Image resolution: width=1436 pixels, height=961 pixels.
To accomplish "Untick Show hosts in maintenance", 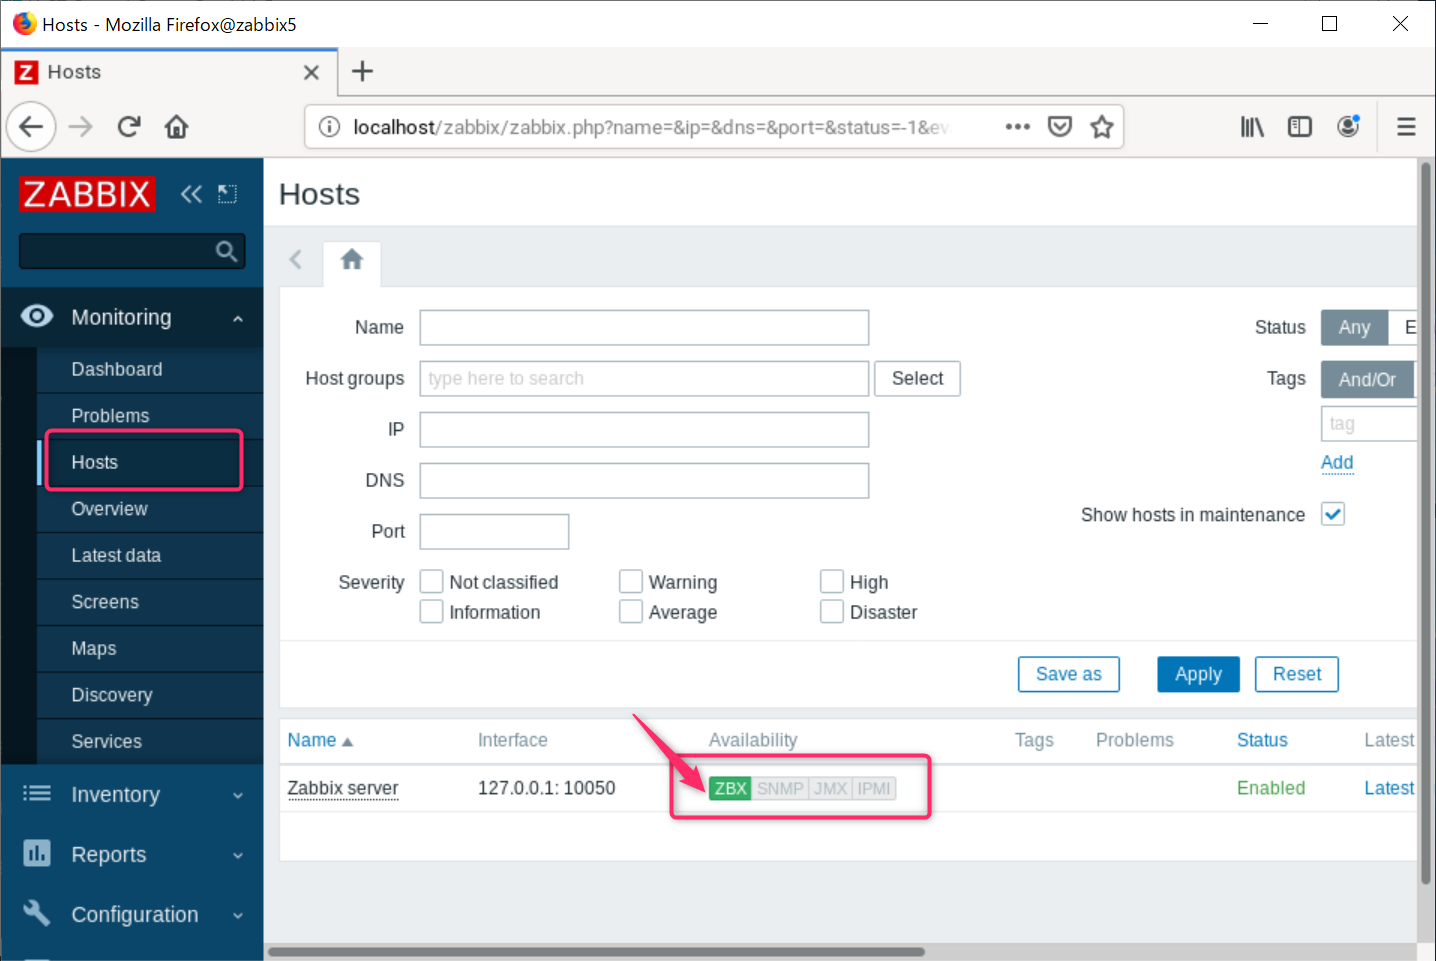I will click(1333, 514).
